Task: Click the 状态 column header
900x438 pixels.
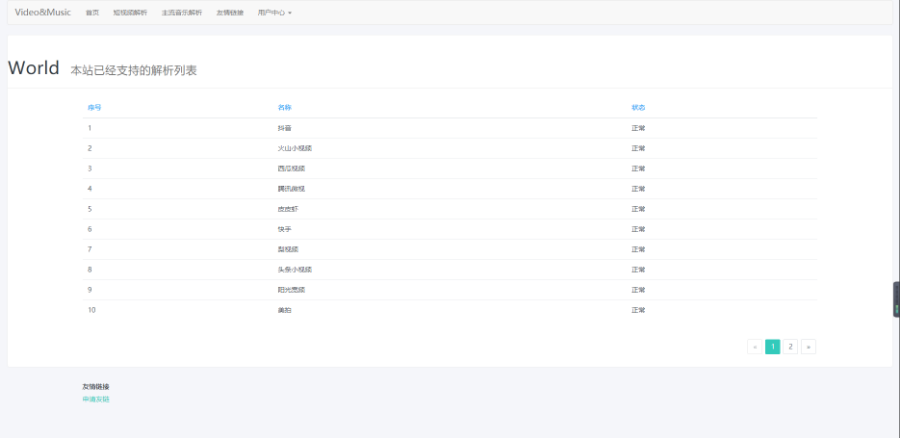Action: (638, 107)
